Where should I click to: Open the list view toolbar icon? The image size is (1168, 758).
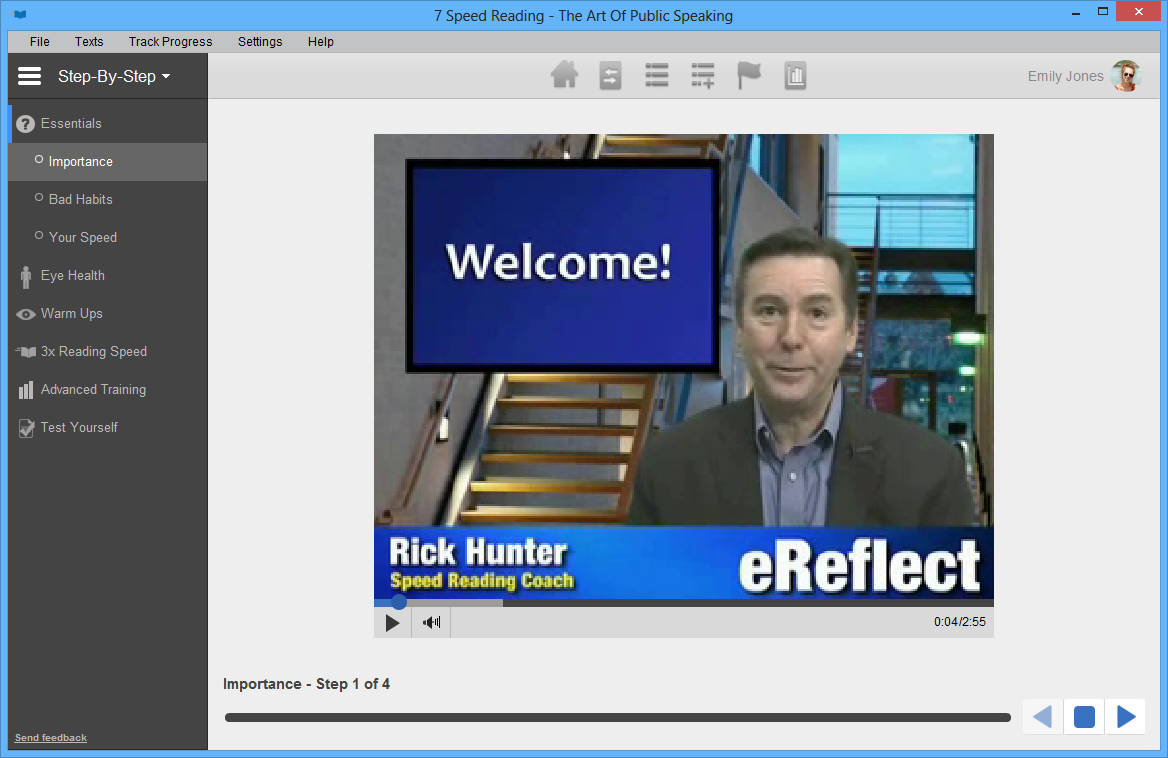(x=656, y=76)
